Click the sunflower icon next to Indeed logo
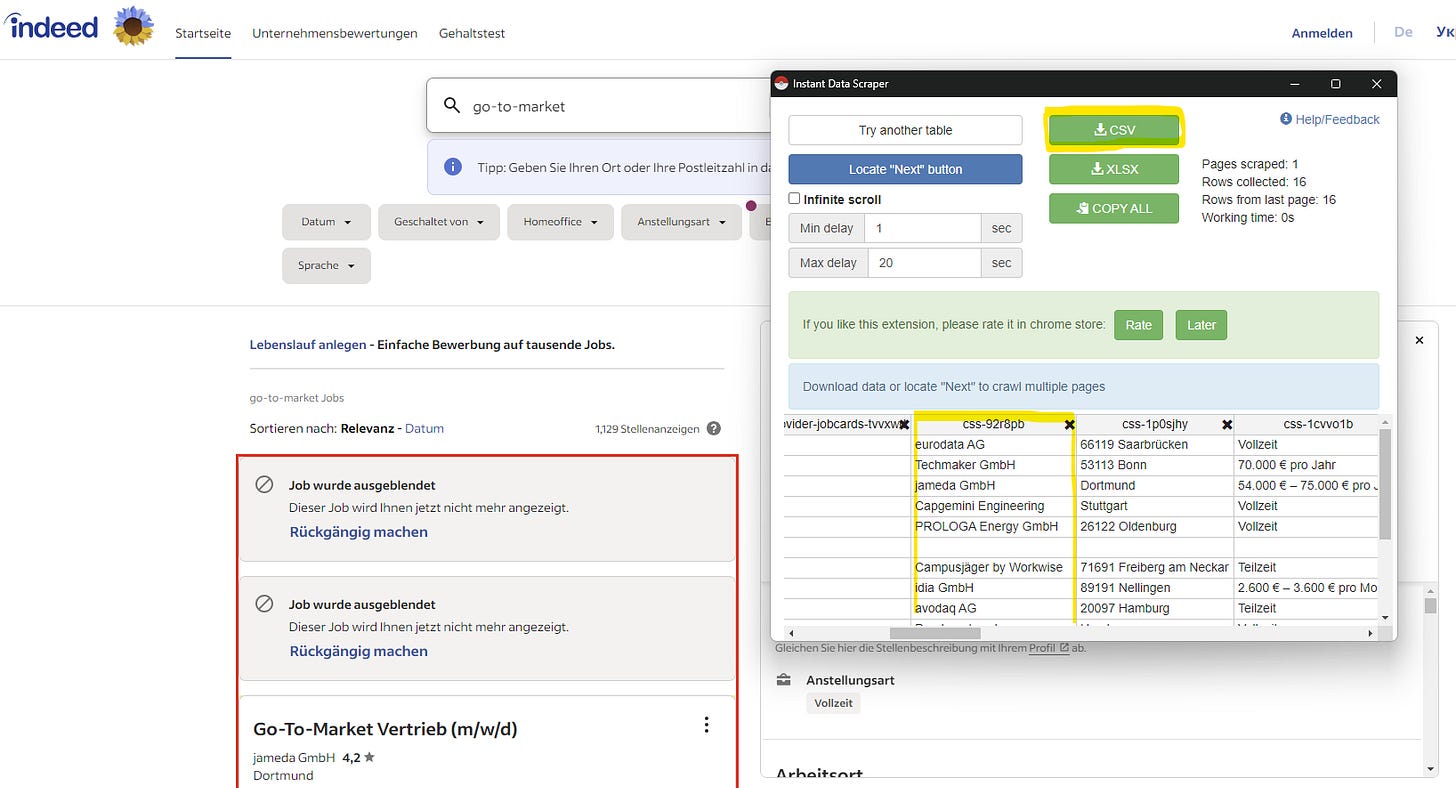Viewport: 1456px width, 788px height. coord(133,26)
